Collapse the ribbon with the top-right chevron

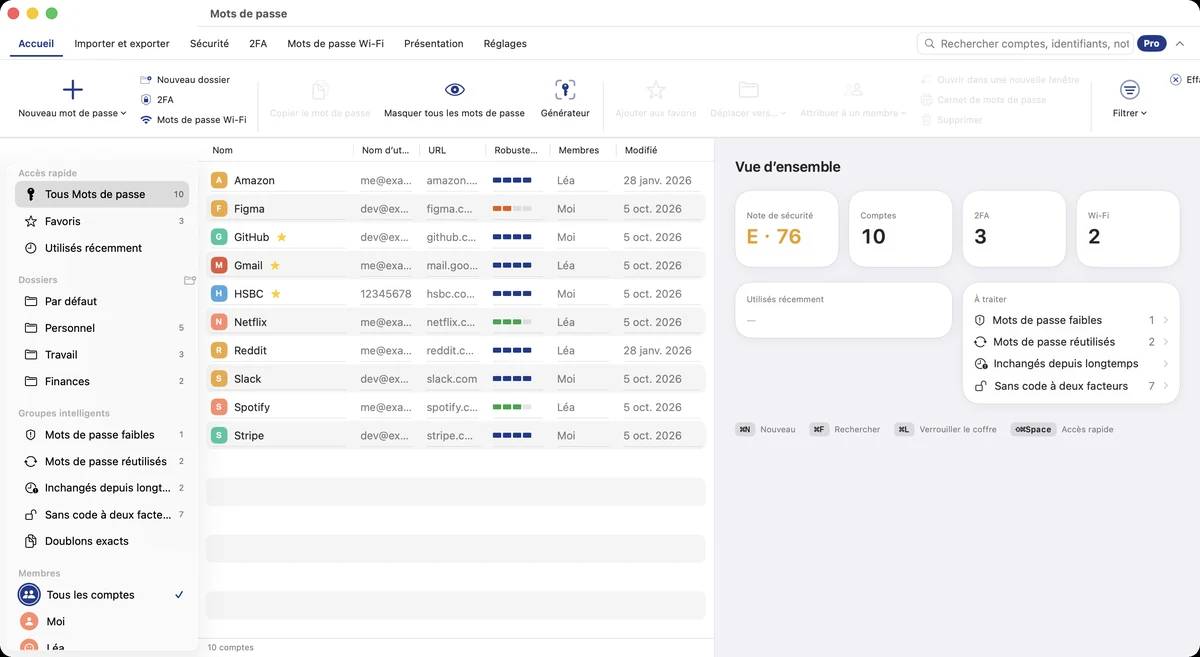(x=1180, y=44)
